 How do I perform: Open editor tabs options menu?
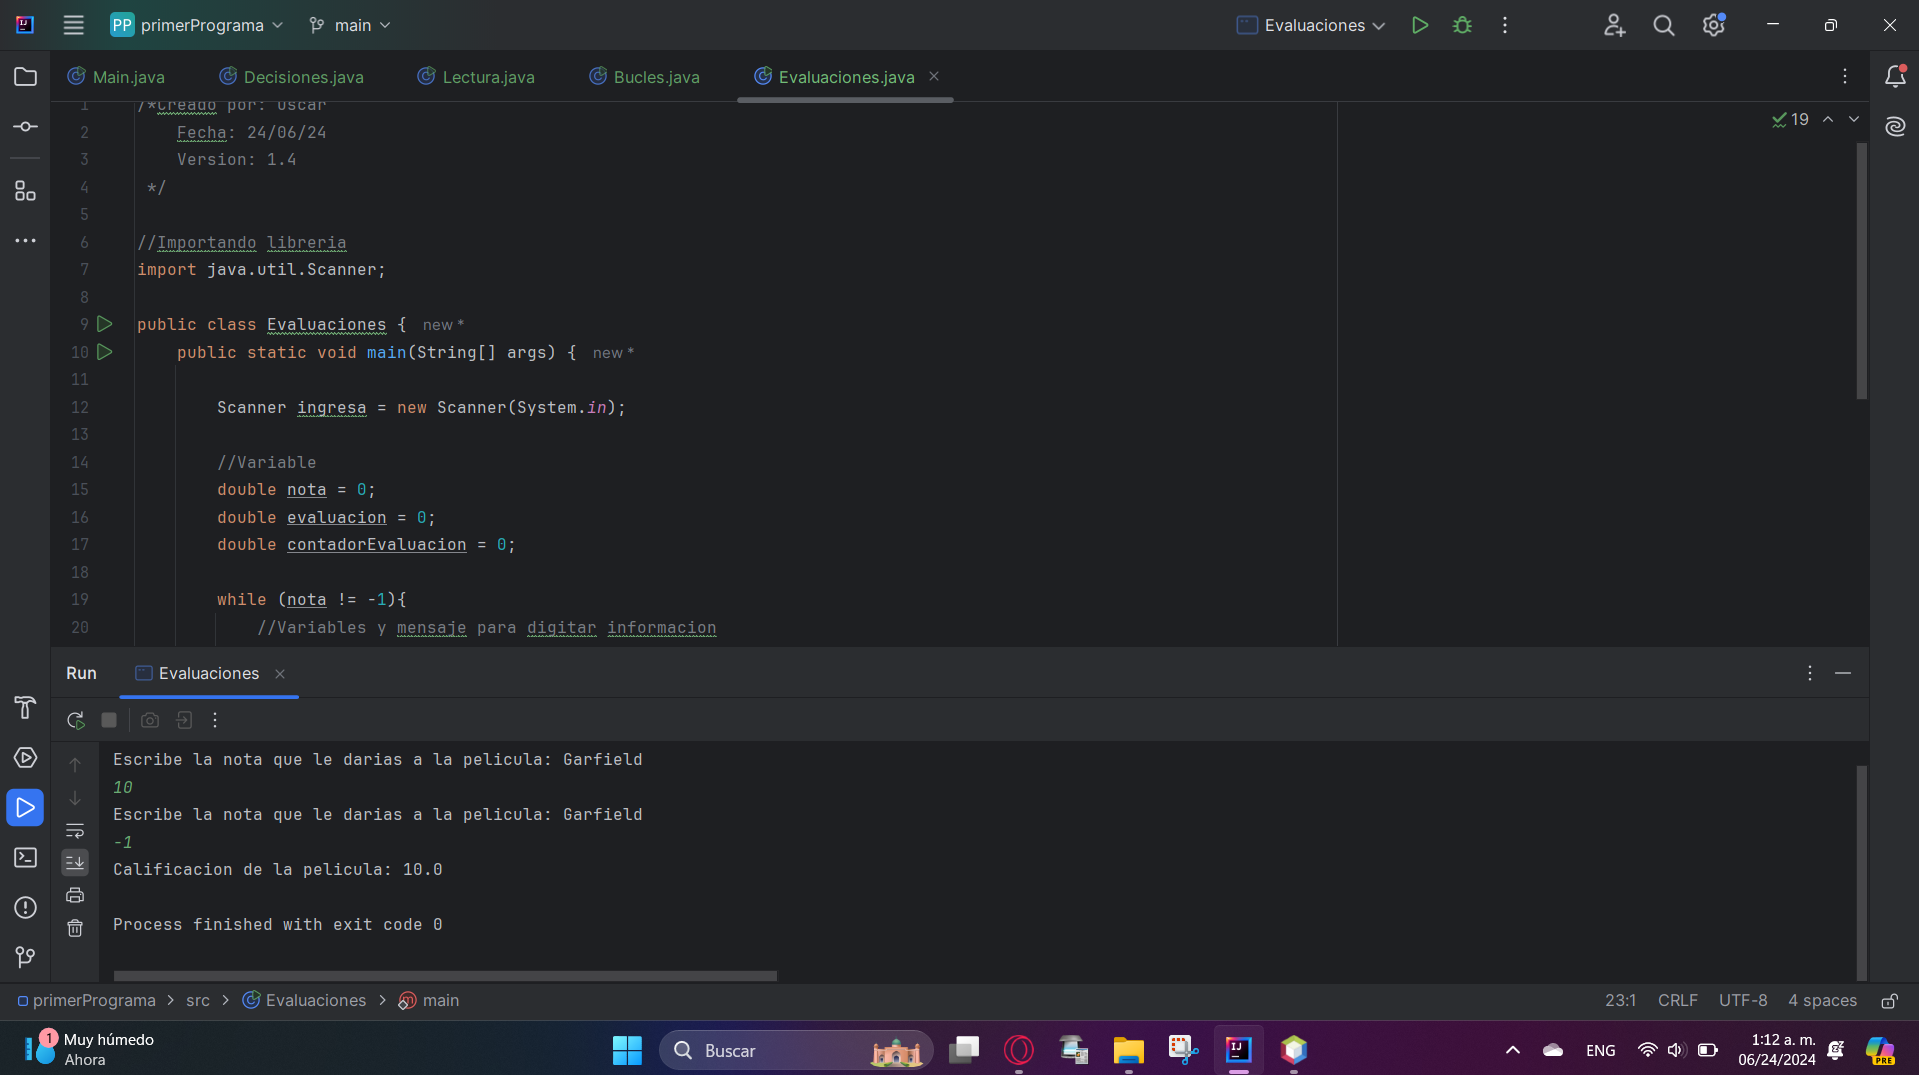pyautogui.click(x=1845, y=77)
